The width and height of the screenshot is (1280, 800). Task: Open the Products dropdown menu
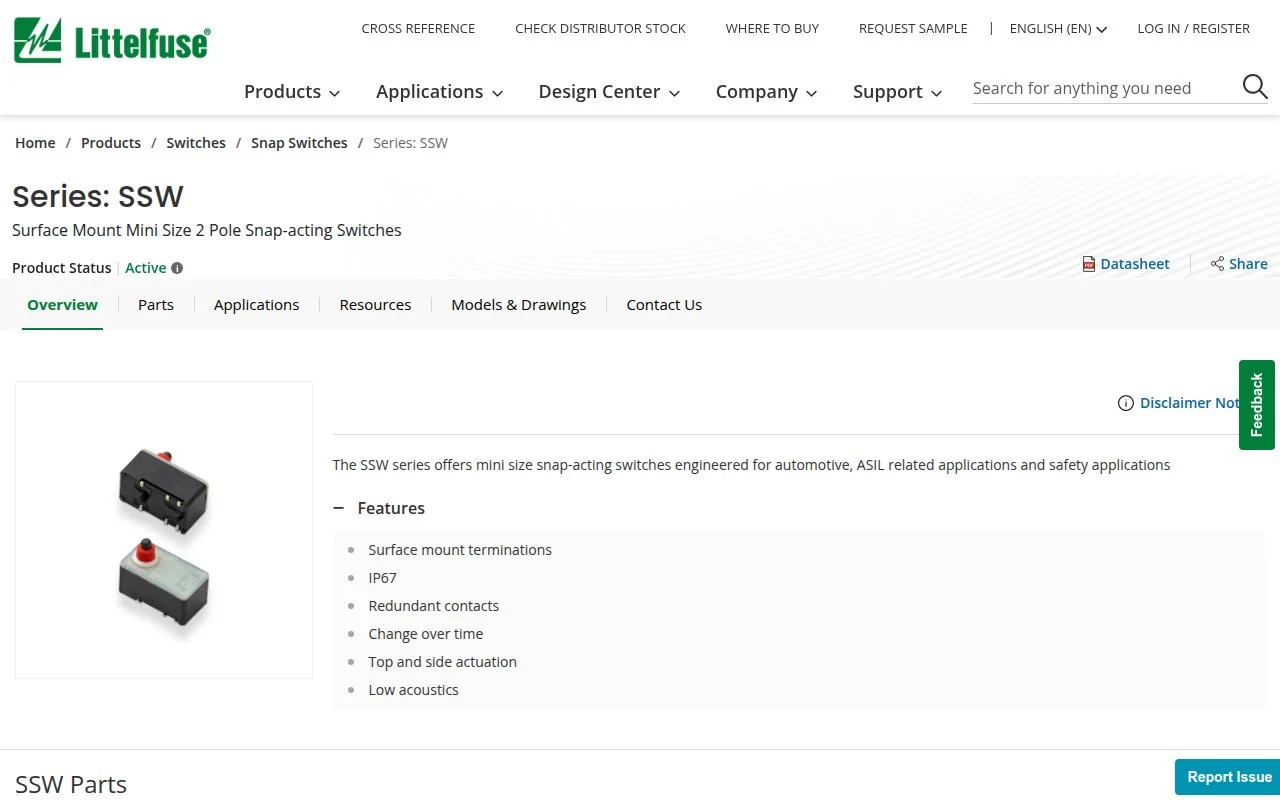coord(292,91)
